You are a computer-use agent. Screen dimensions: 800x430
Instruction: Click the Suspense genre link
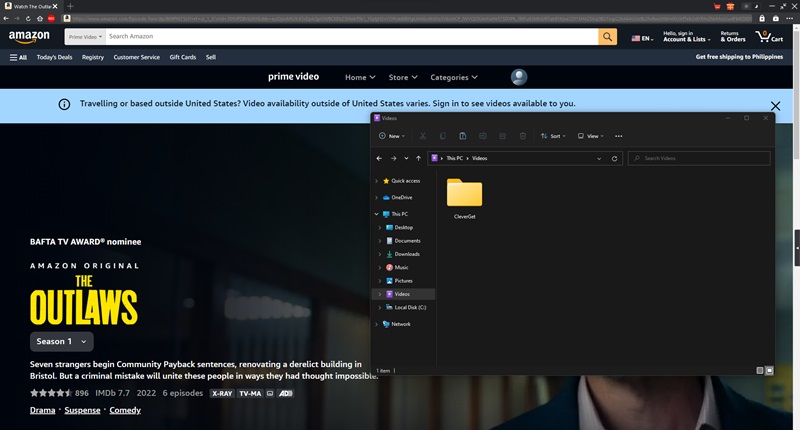[82, 410]
